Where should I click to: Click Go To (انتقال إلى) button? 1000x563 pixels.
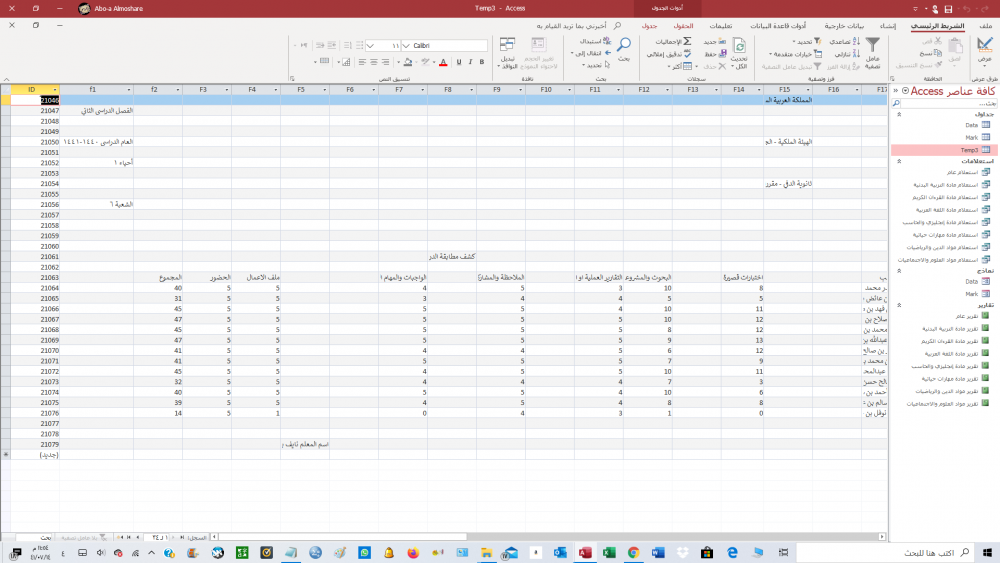592,54
